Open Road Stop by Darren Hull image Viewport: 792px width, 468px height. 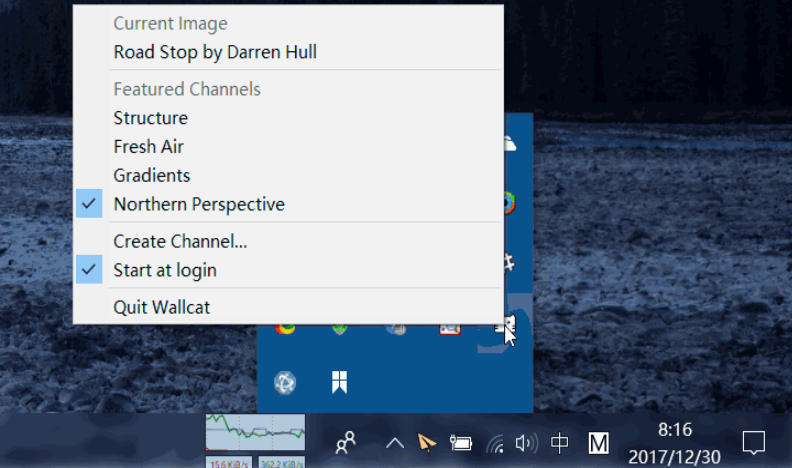[x=215, y=52]
